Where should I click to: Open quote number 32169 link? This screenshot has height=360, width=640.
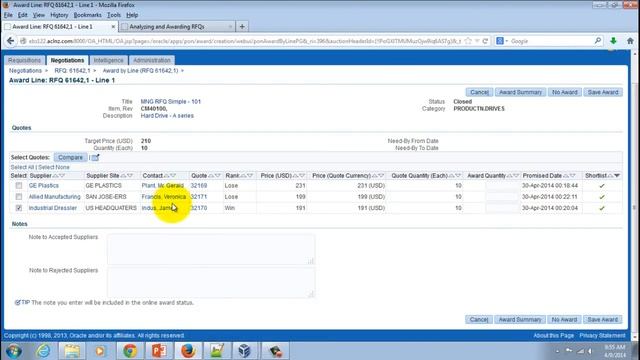[x=199, y=186]
